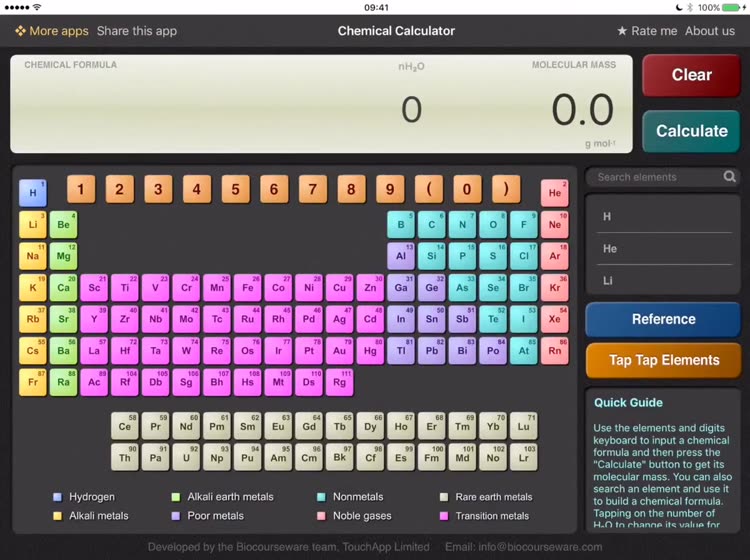Clear the chemical formula
Viewport: 750px width, 560px height.
[x=691, y=75]
